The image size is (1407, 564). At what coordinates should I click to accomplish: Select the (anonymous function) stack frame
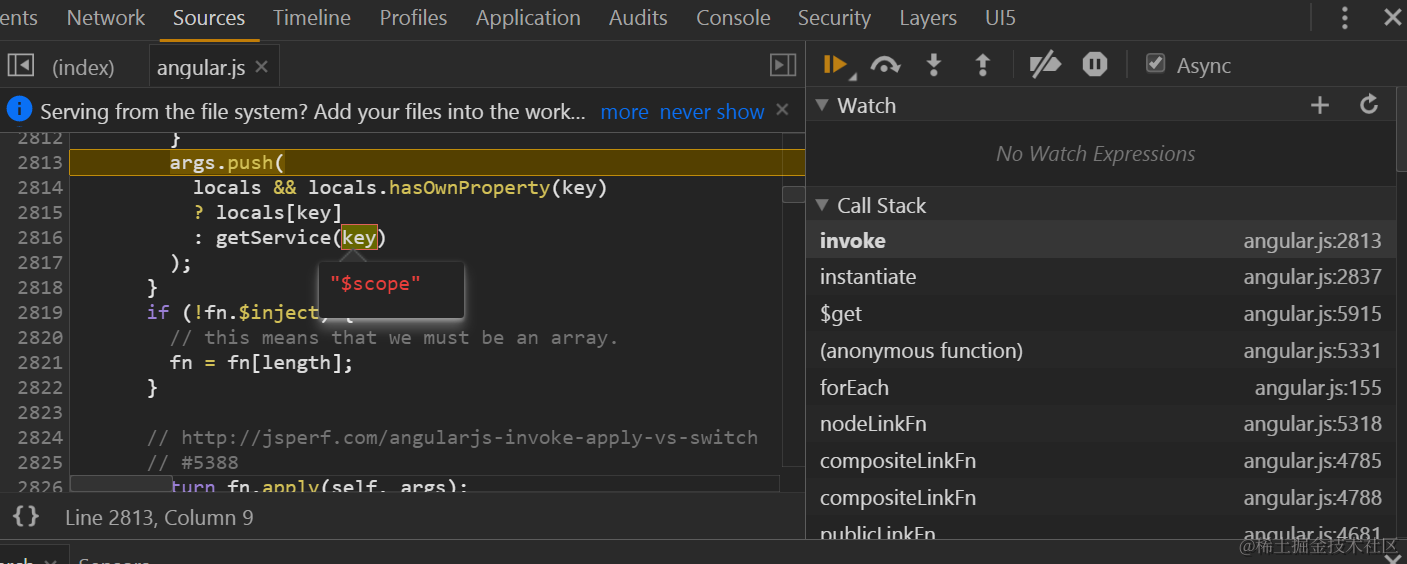point(1100,351)
